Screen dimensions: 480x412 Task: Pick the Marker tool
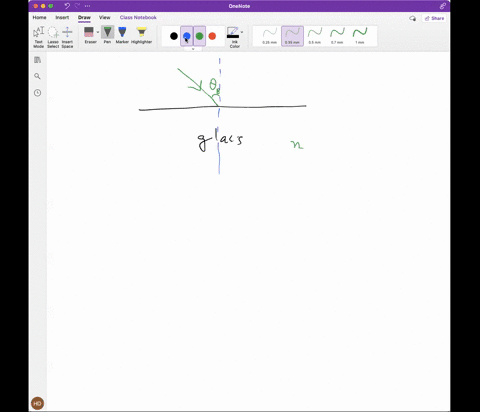pyautogui.click(x=122, y=35)
